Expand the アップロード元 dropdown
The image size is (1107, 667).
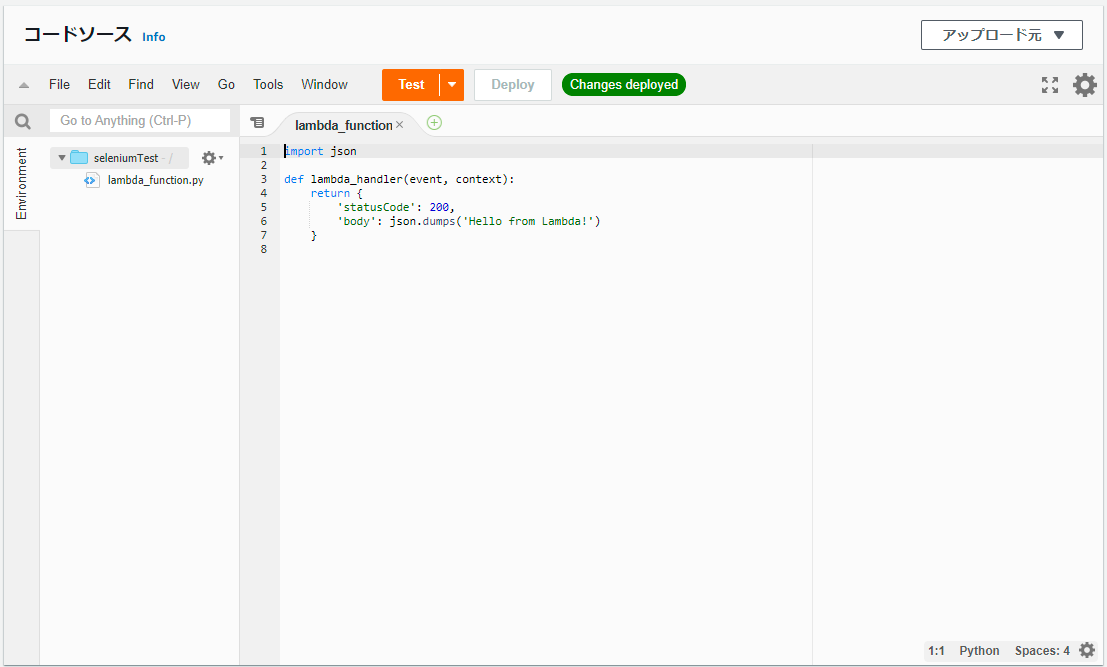[x=1001, y=35]
